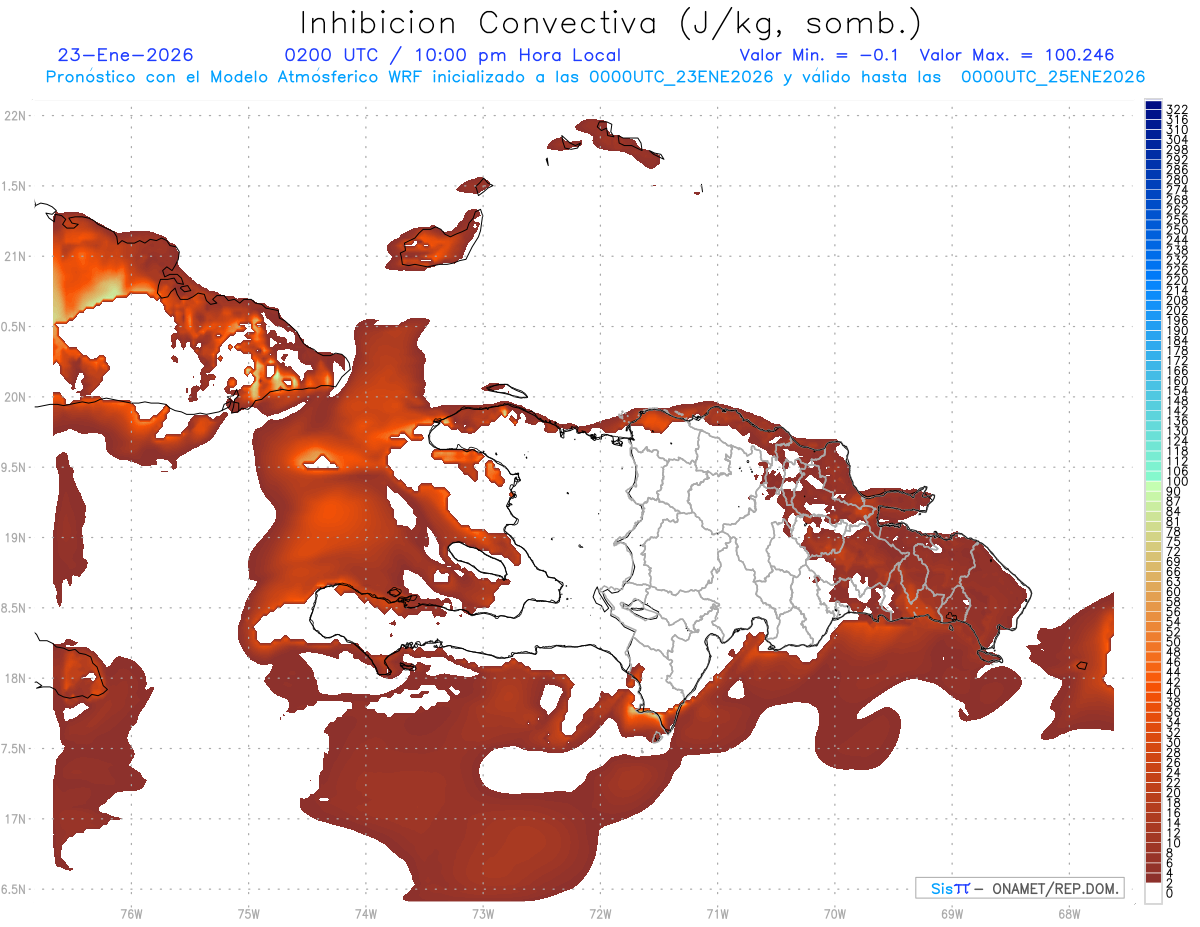Click the latitude label '17N'
Viewport: 1200px width, 927px height.
pos(16,819)
